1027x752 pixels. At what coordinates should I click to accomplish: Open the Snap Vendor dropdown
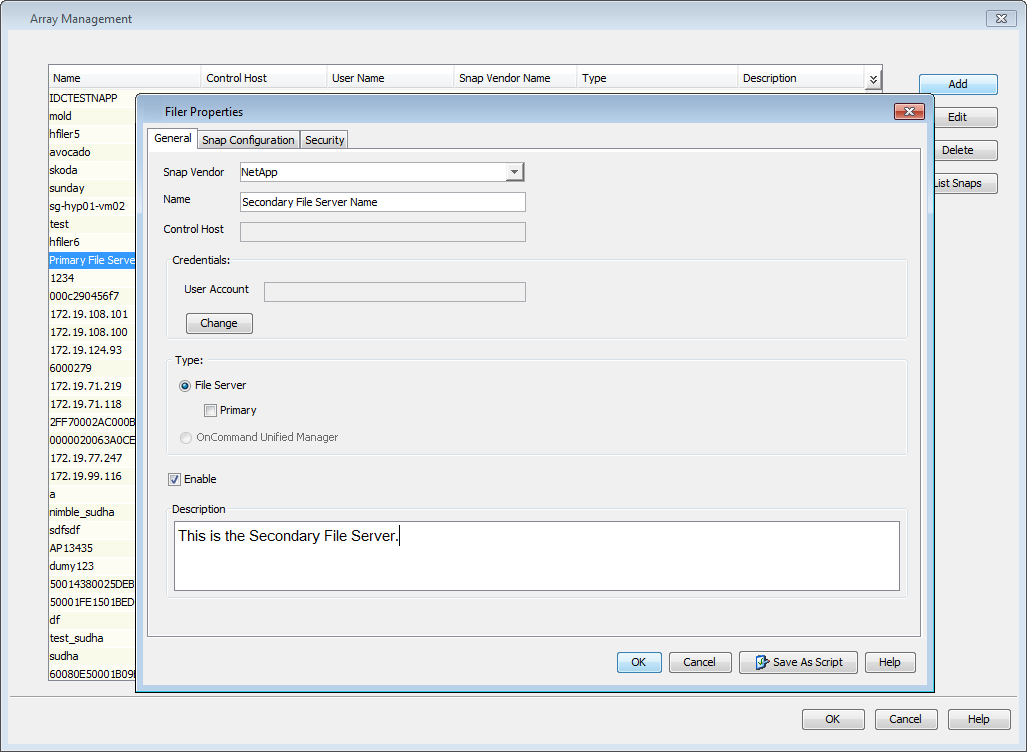(514, 172)
